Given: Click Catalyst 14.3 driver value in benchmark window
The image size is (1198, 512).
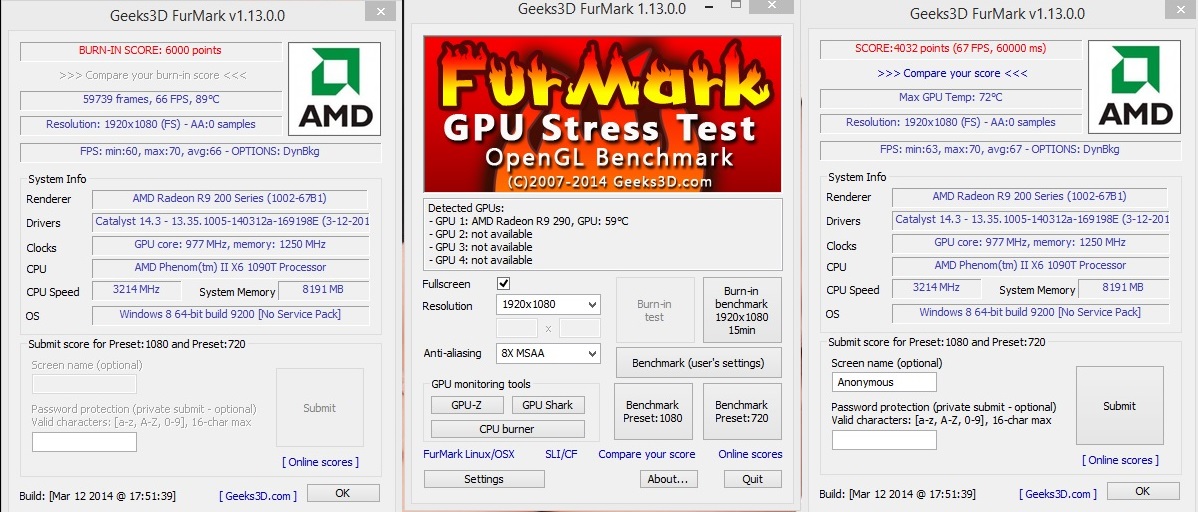Looking at the screenshot, I should (1031, 220).
